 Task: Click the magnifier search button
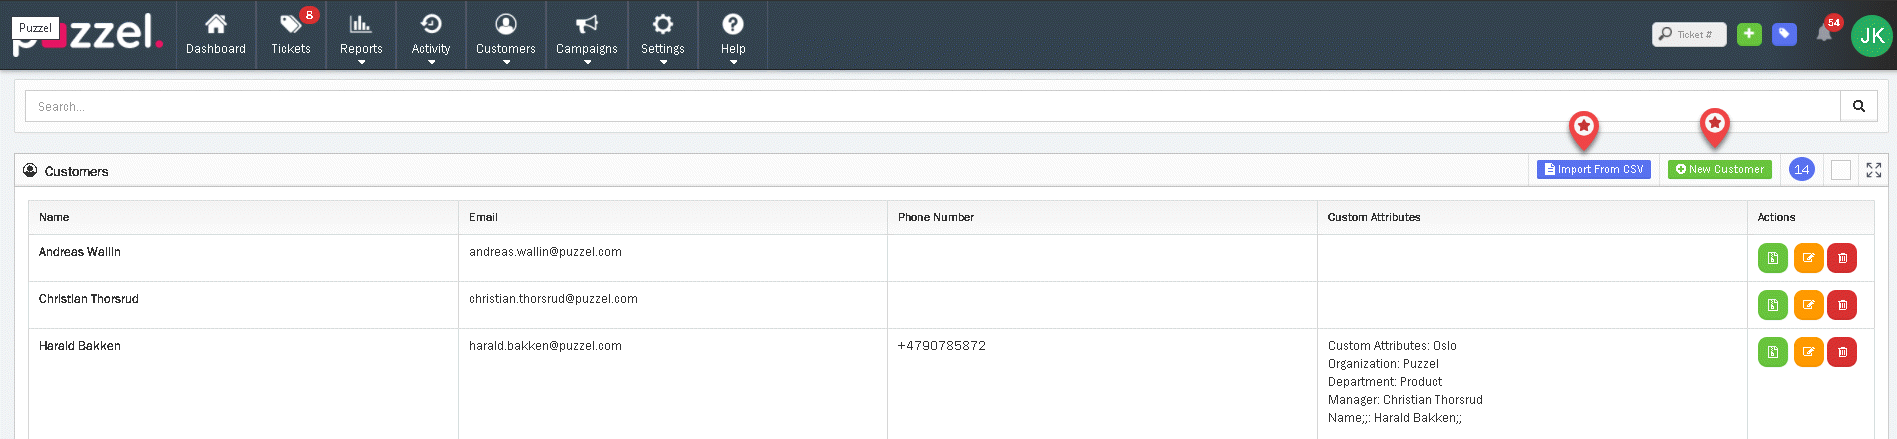[x=1858, y=106]
